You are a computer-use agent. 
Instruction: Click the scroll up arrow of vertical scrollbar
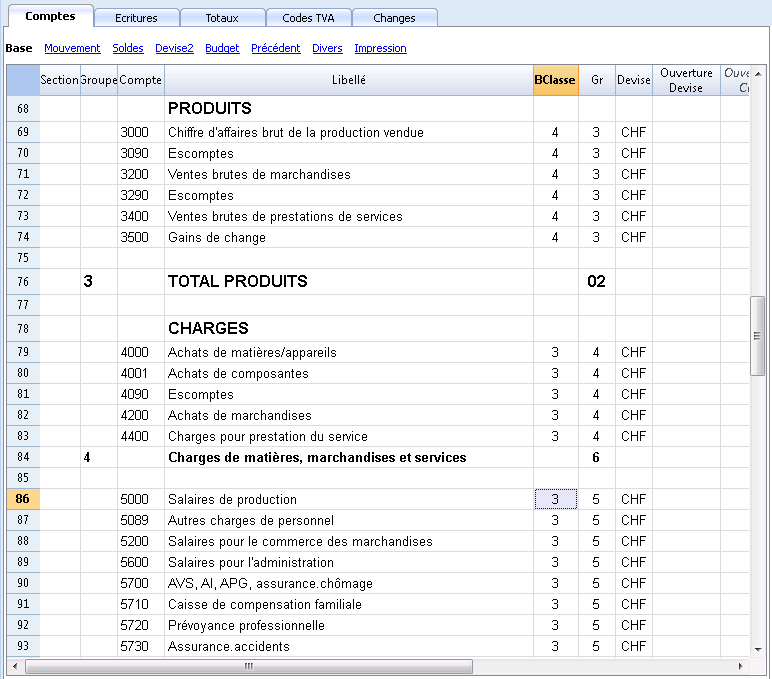pos(758,74)
